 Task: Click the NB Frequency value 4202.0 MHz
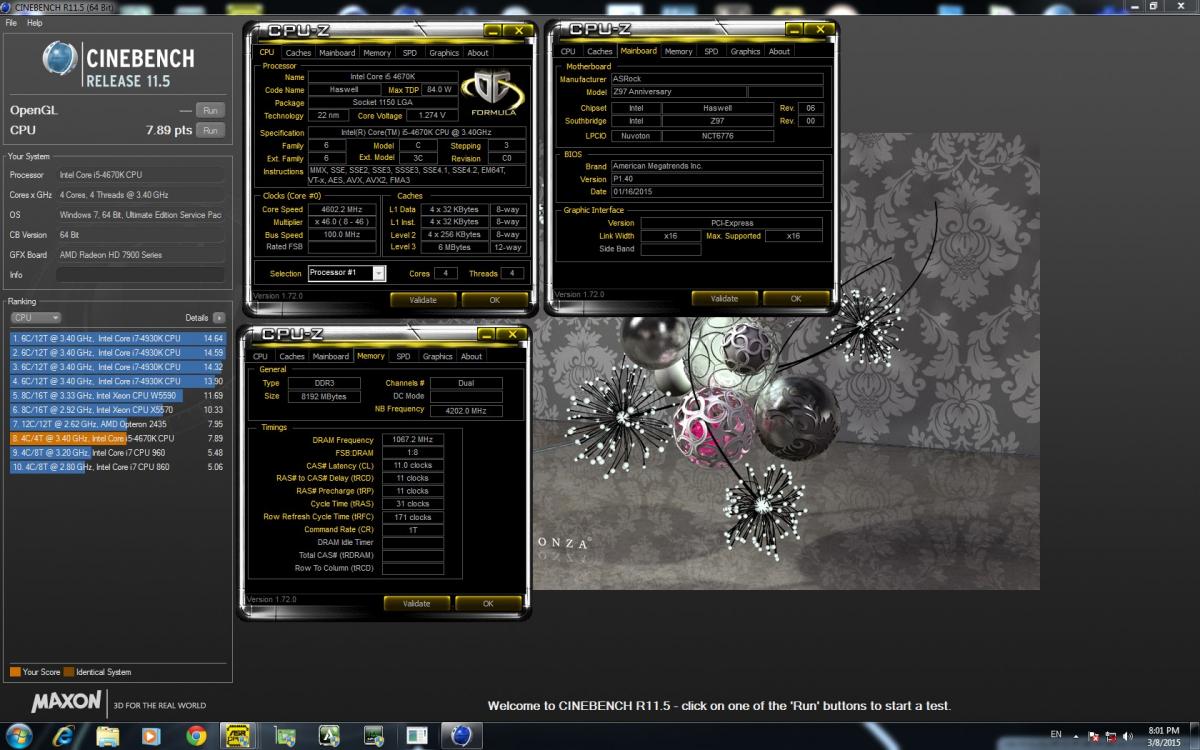pos(464,410)
